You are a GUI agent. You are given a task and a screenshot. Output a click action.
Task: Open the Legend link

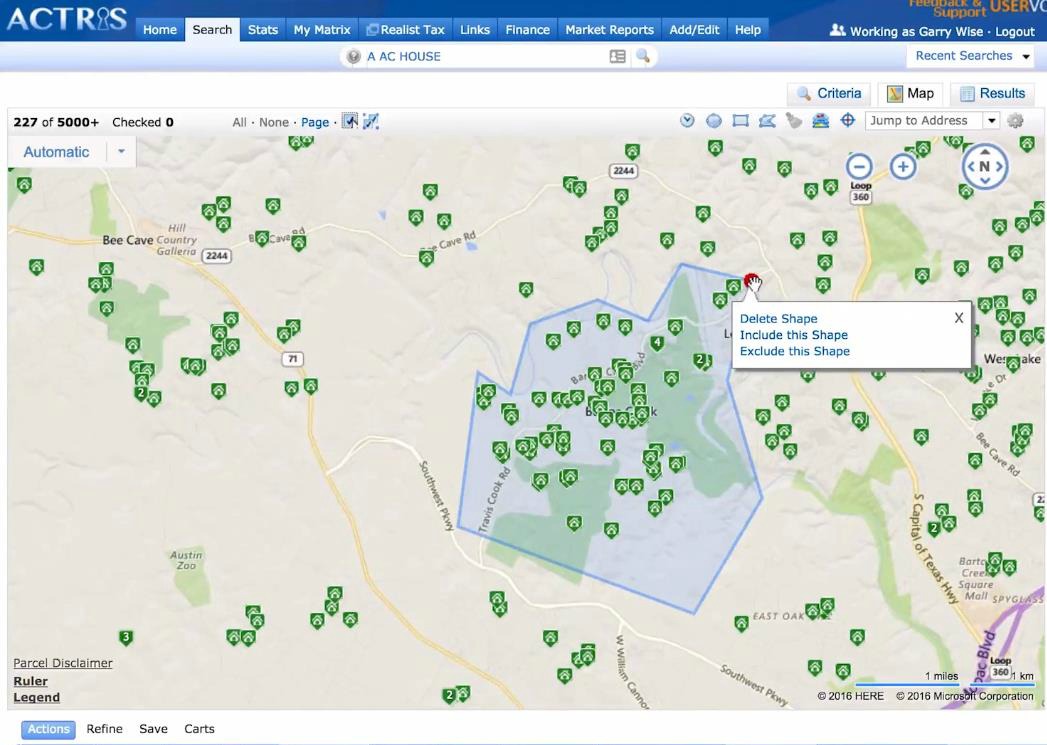click(x=35, y=697)
